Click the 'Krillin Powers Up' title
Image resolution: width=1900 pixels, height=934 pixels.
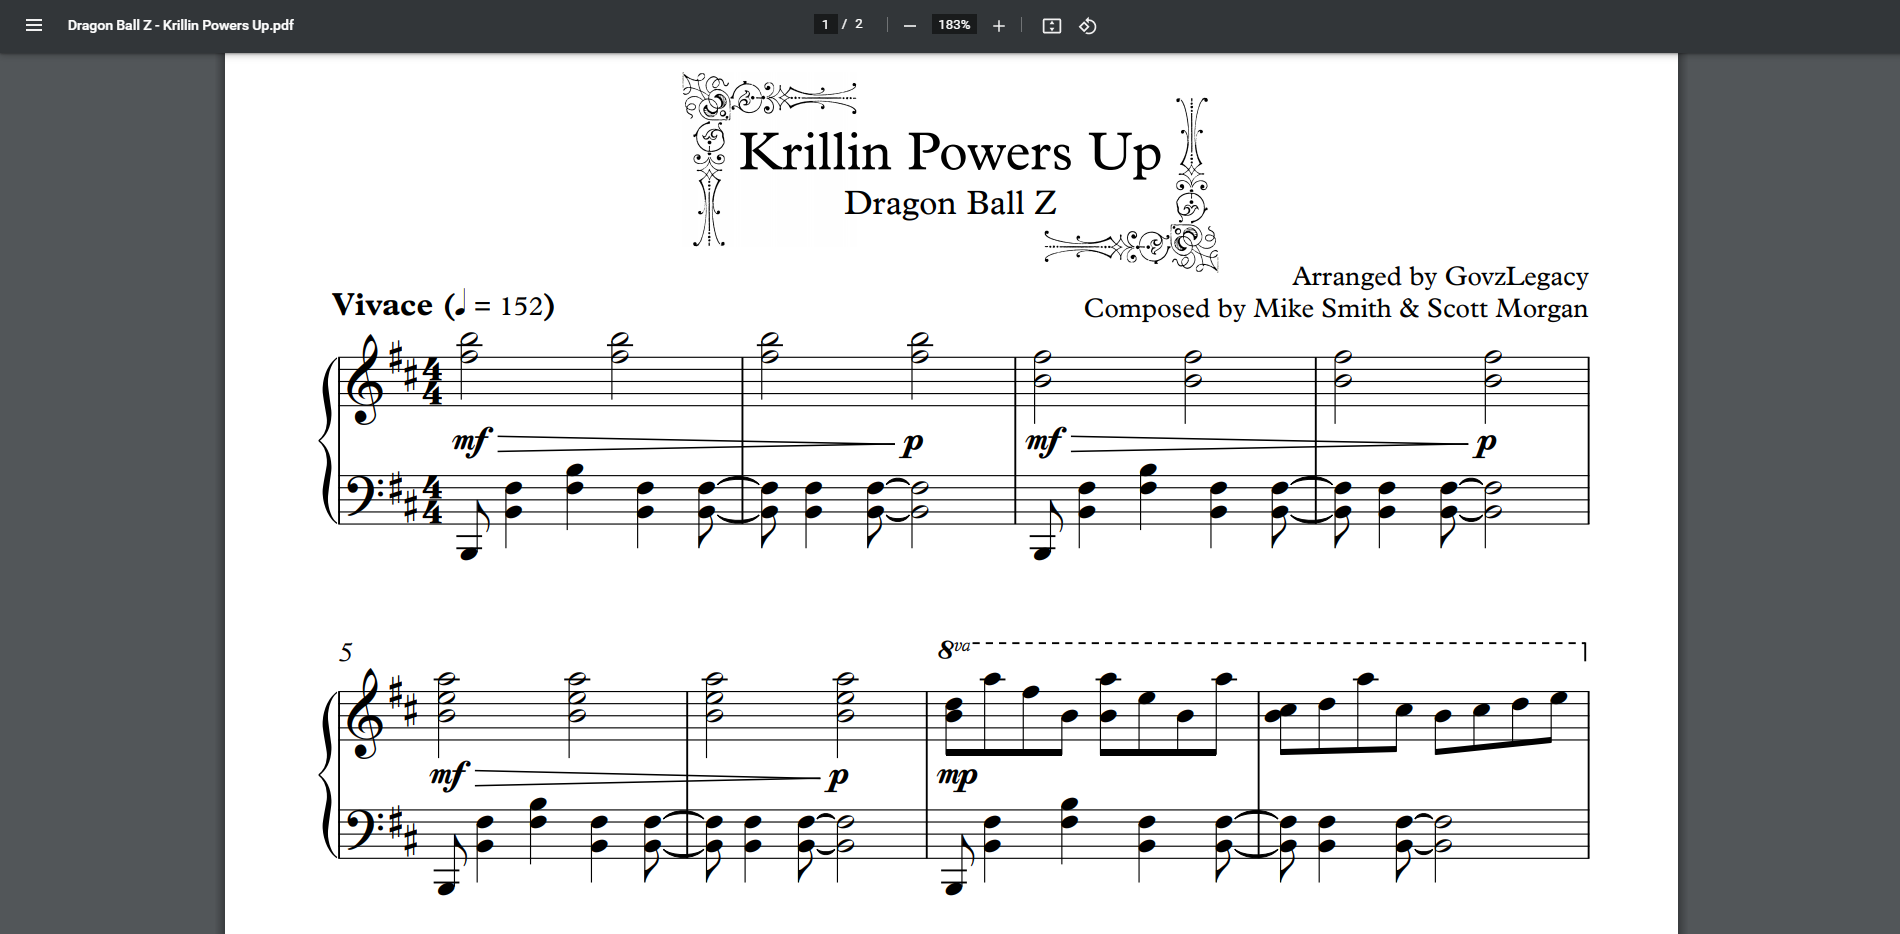[x=949, y=153]
